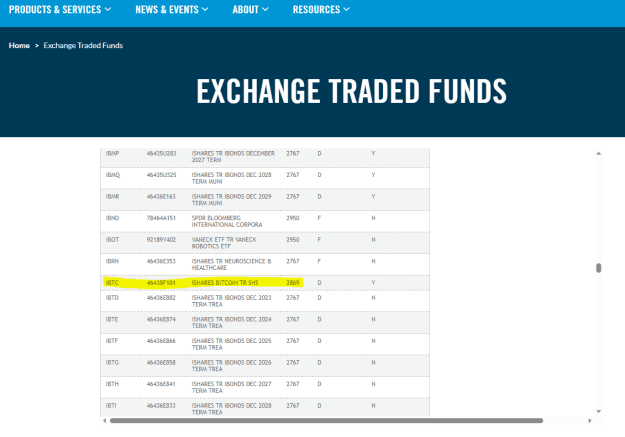Click the horizontal scrollbar left arrow
The width and height of the screenshot is (625, 437).
[104, 421]
